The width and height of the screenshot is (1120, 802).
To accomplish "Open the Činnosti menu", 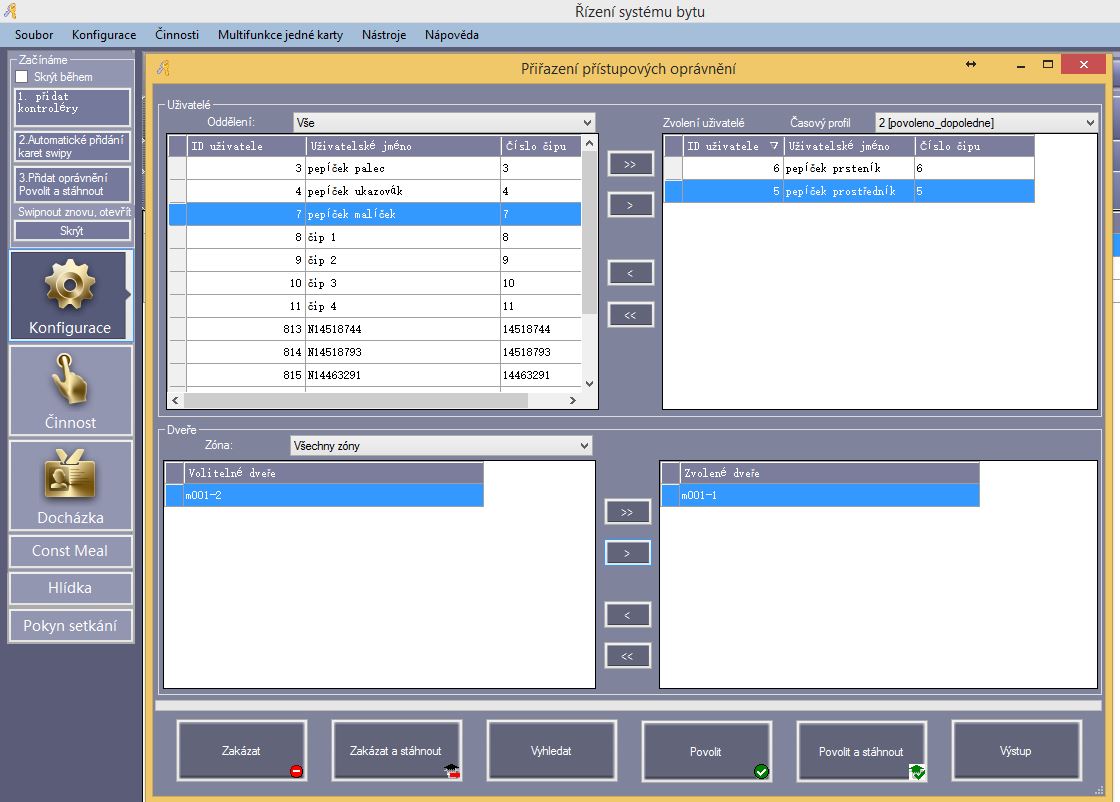I will [x=177, y=34].
